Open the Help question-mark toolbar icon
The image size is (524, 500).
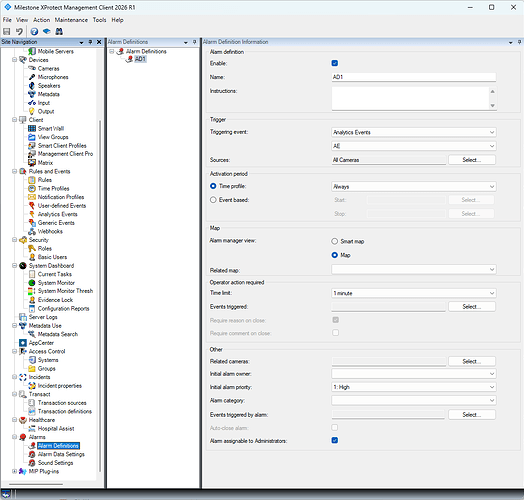34,31
